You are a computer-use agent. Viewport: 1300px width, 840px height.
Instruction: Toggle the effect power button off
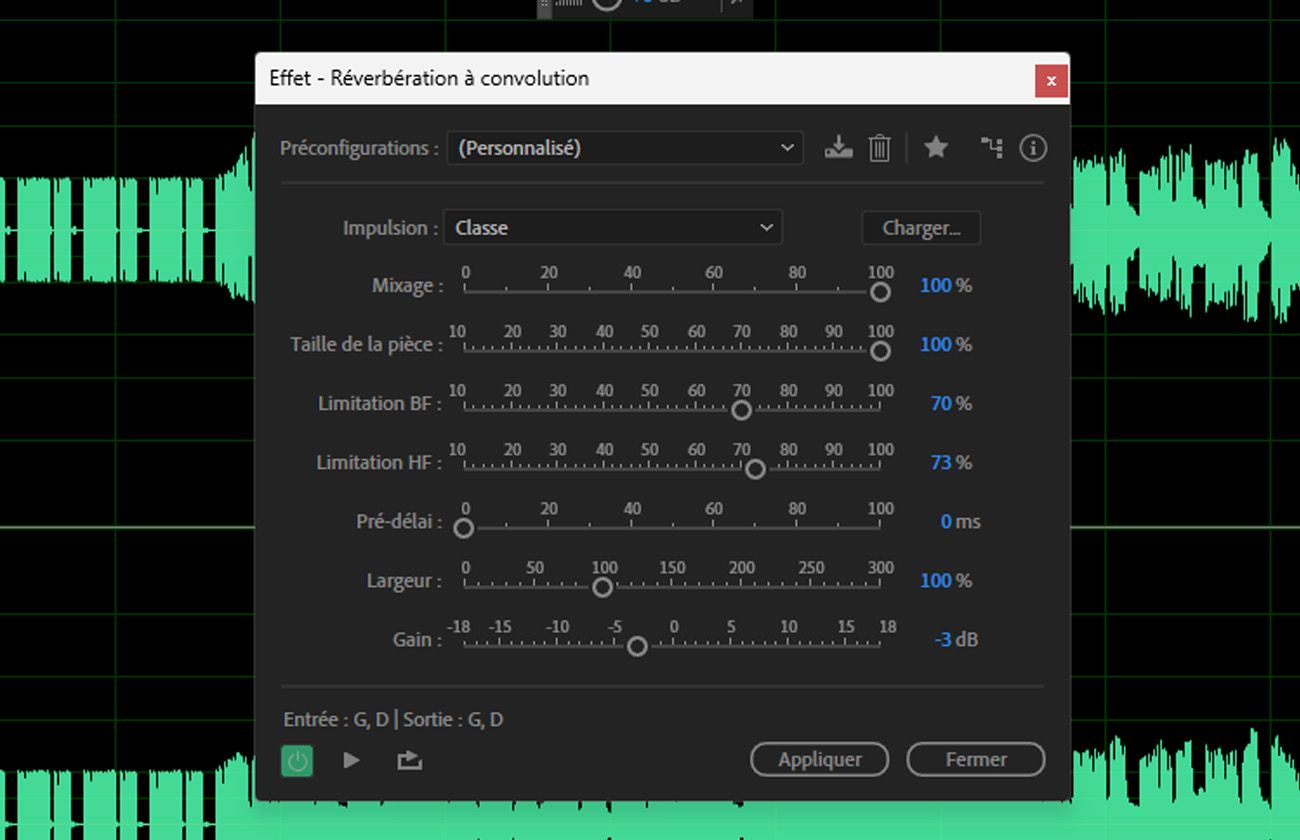pos(297,760)
